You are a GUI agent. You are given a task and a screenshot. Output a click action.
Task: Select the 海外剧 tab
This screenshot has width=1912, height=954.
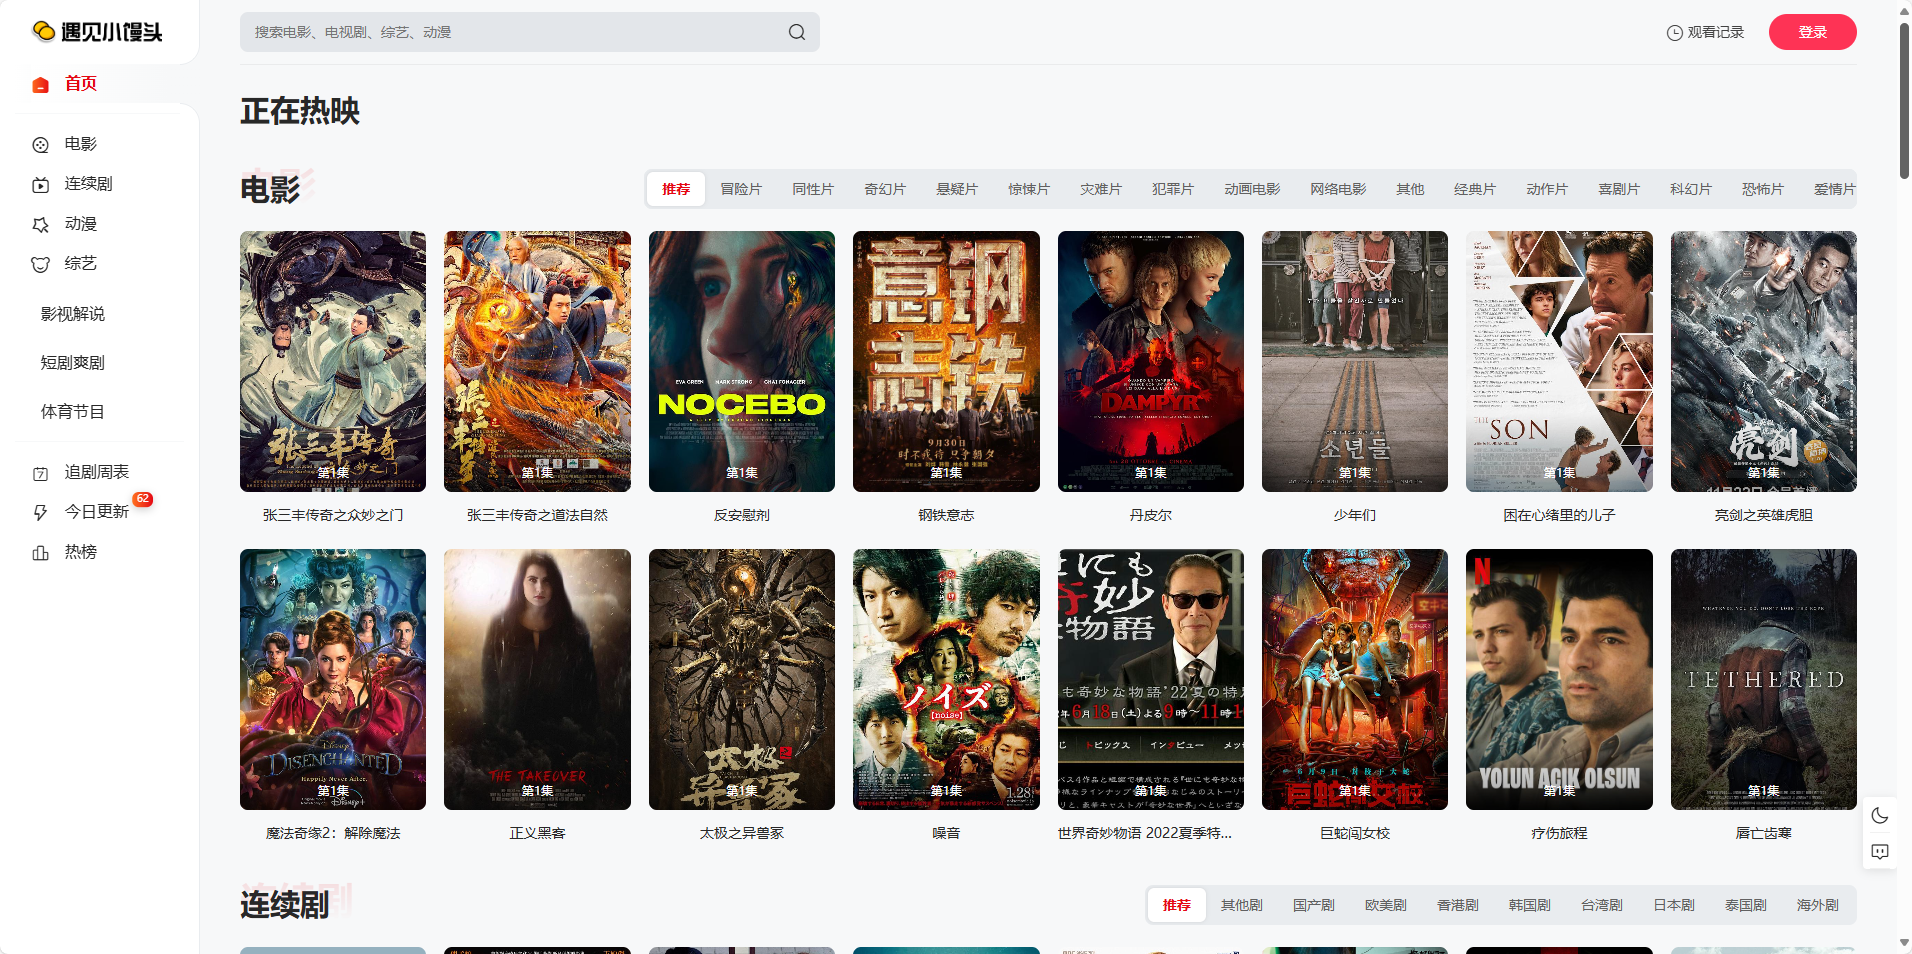[1818, 905]
